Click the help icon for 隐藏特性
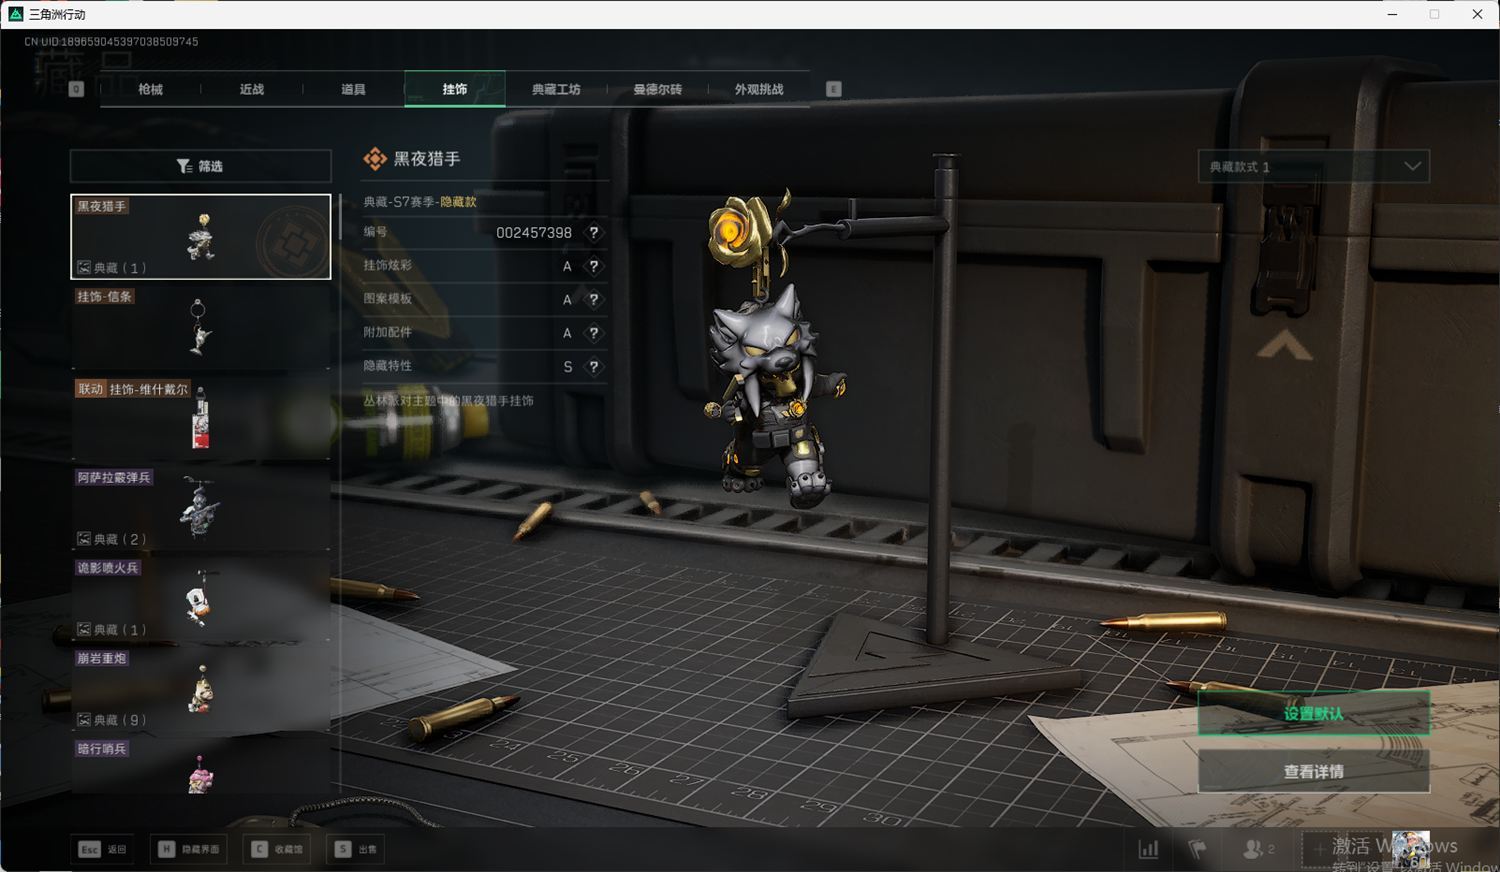1500x872 pixels. tap(594, 367)
